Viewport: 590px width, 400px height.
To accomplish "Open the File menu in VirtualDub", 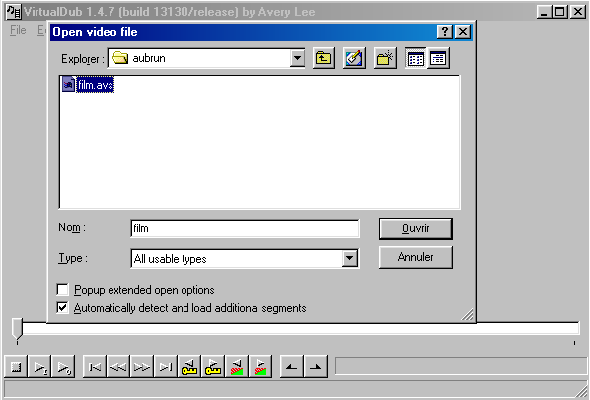I will pos(18,30).
